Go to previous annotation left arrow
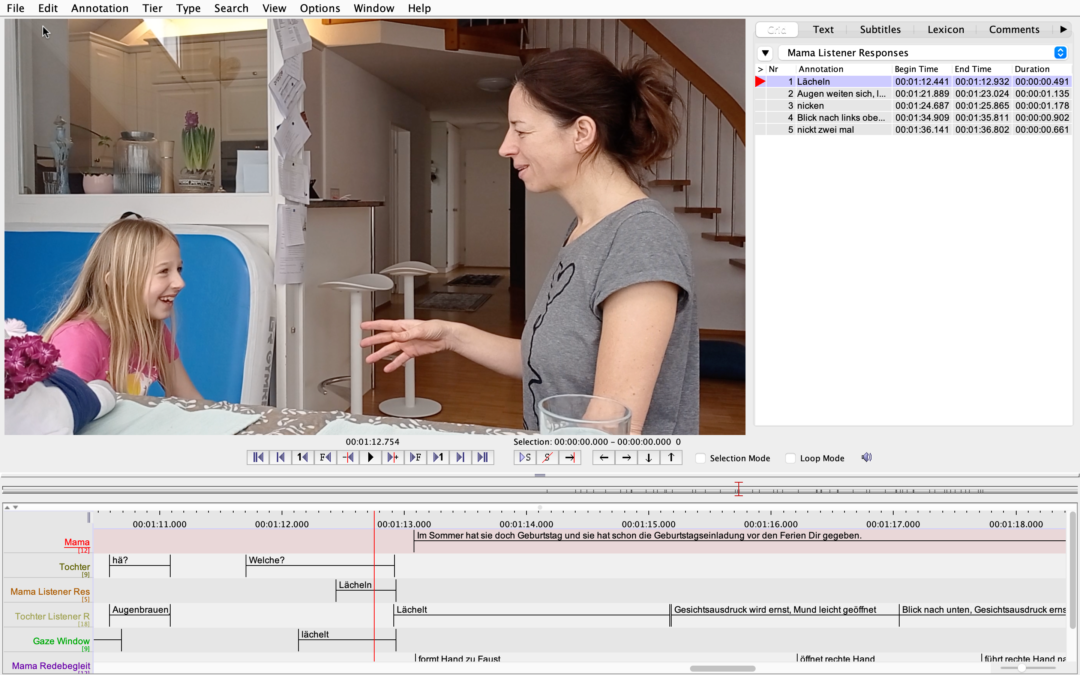This screenshot has height=675, width=1080. [x=604, y=457]
